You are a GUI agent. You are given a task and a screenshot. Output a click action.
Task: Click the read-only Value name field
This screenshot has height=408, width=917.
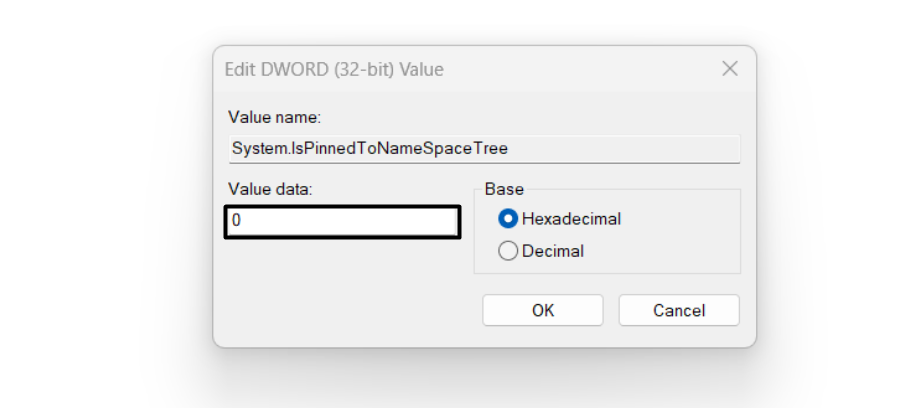click(x=600, y=149)
